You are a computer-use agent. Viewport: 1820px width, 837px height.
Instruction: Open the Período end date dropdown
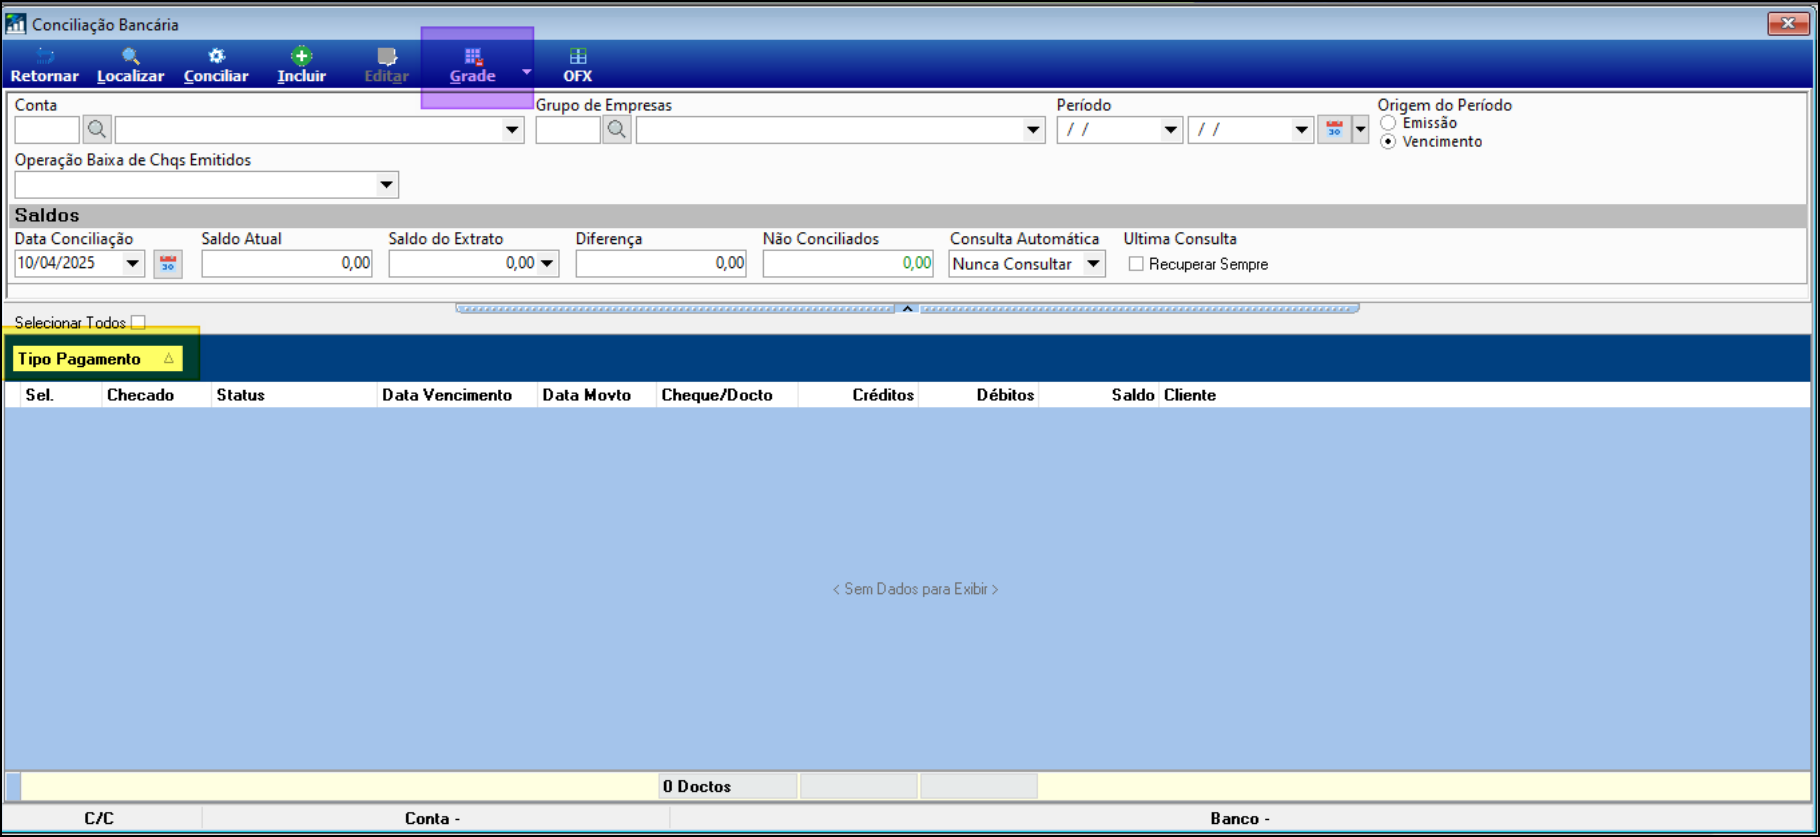click(x=1301, y=130)
